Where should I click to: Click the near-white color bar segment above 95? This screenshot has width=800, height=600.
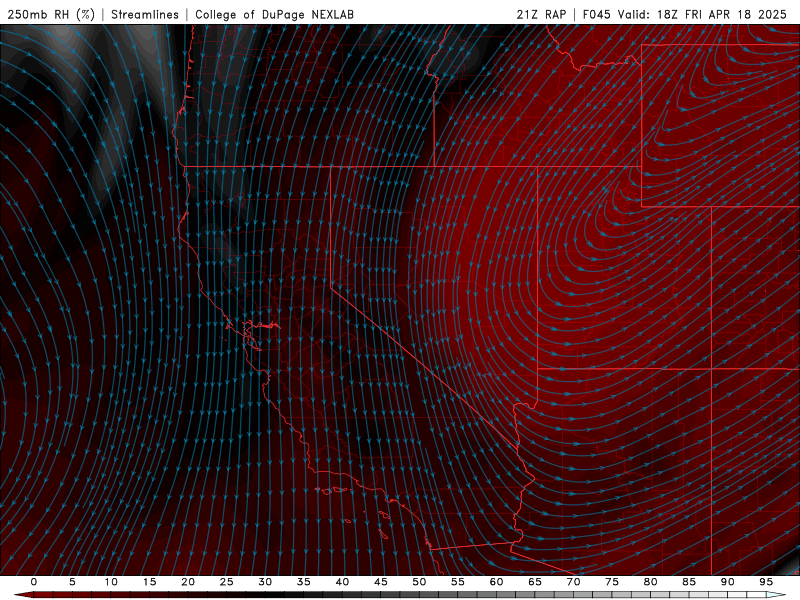(x=776, y=595)
